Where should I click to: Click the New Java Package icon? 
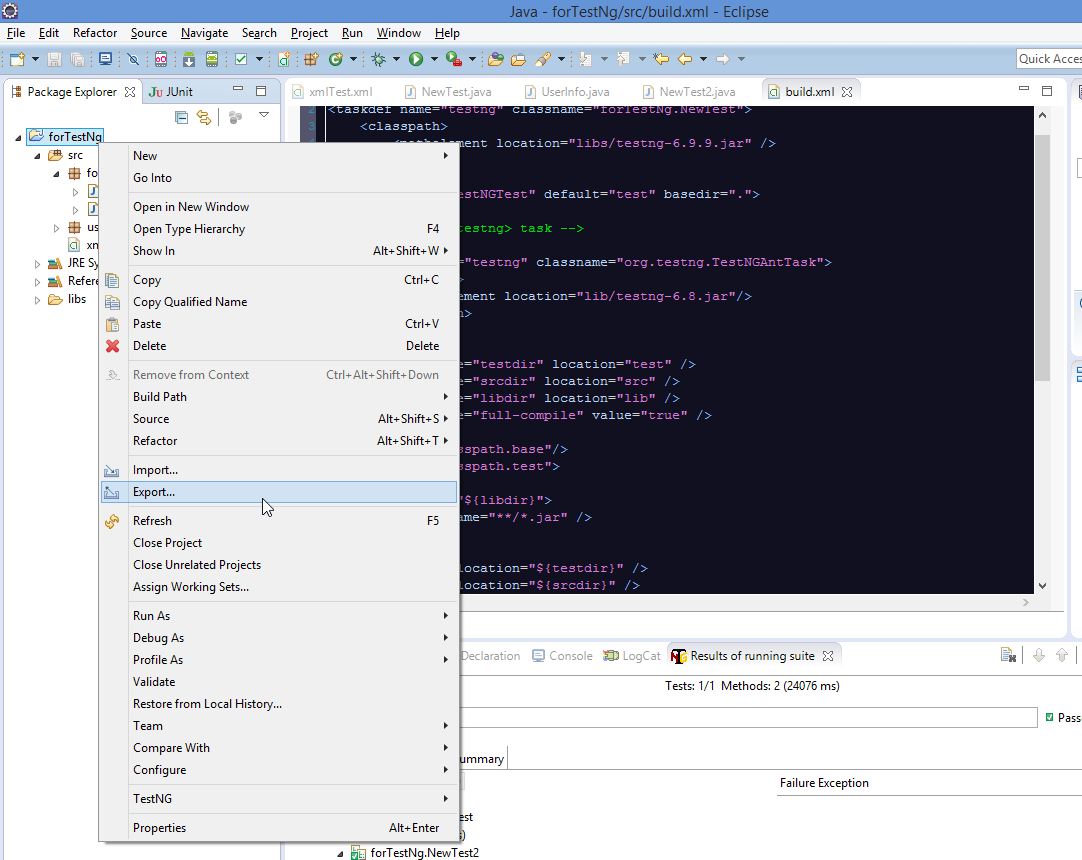[311, 59]
